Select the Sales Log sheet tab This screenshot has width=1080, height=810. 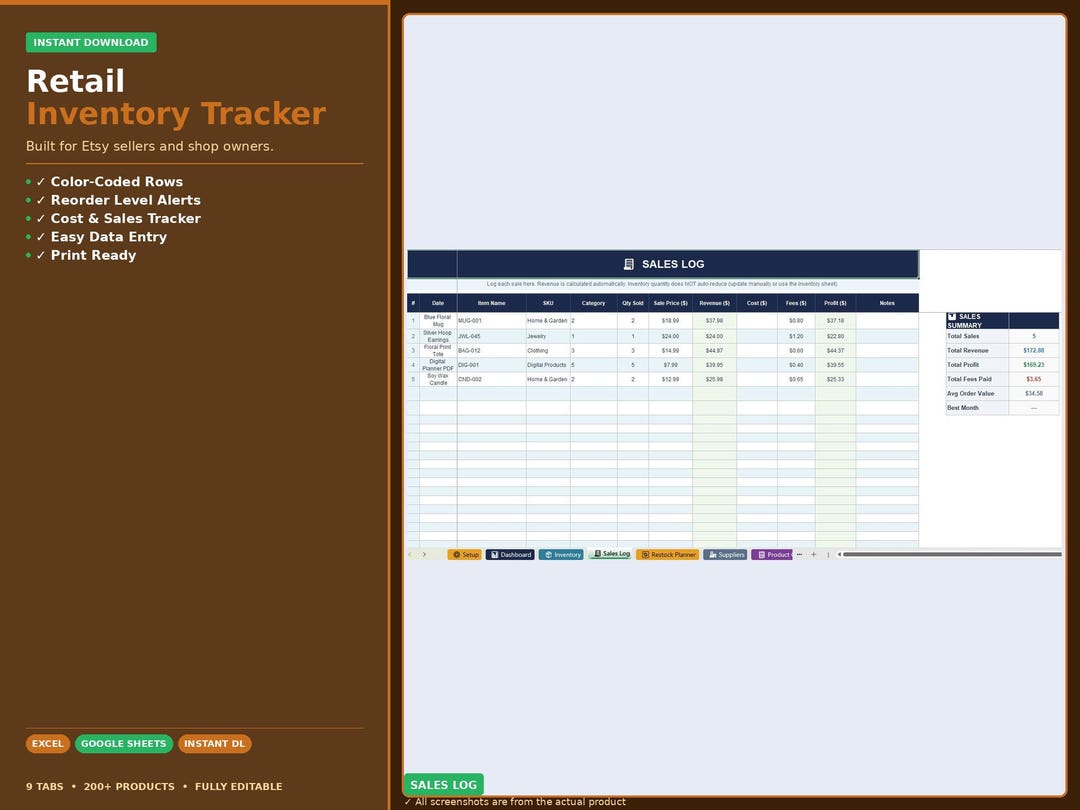[610, 554]
